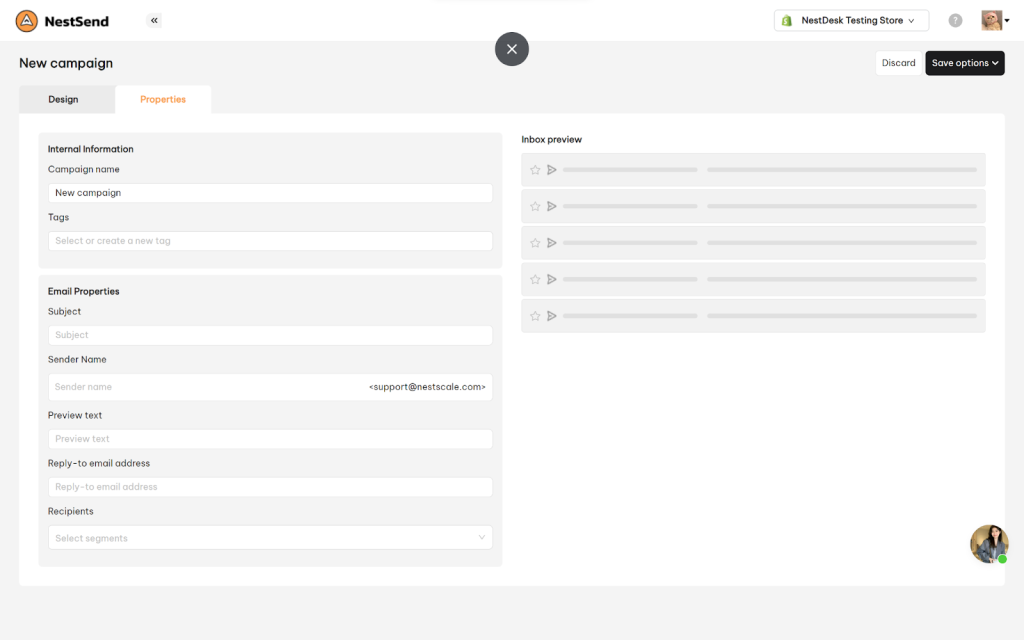
Task: Click into the Subject input
Action: 270,335
